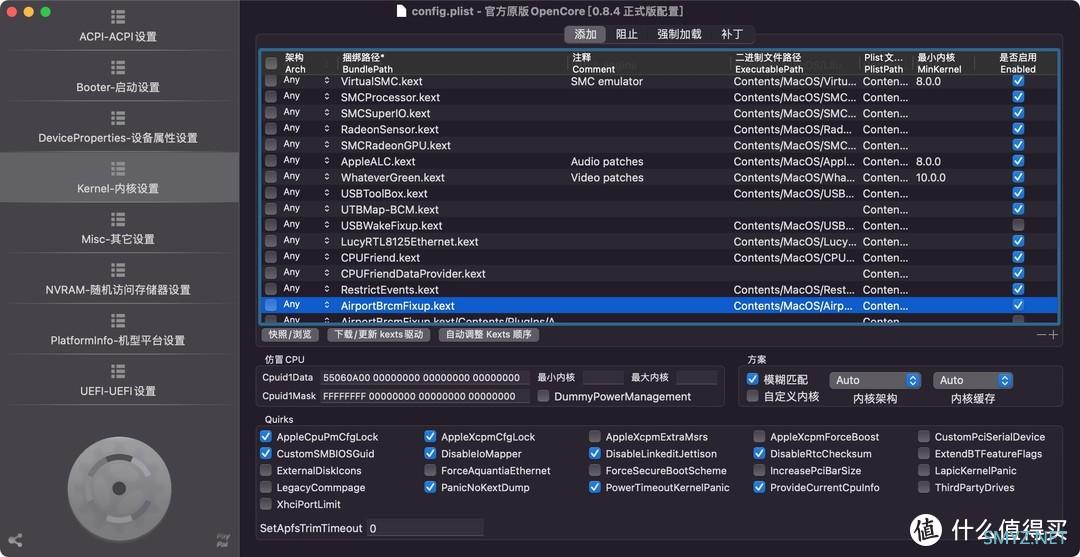
Task: Open the PlatformInfo-机型平台设置 section icon
Action: click(x=118, y=320)
